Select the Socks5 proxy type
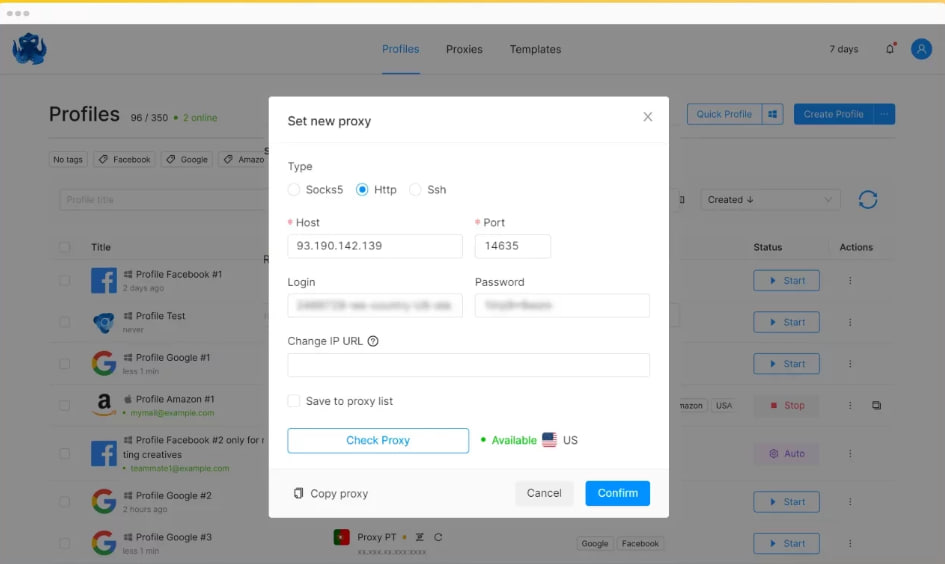 click(294, 190)
